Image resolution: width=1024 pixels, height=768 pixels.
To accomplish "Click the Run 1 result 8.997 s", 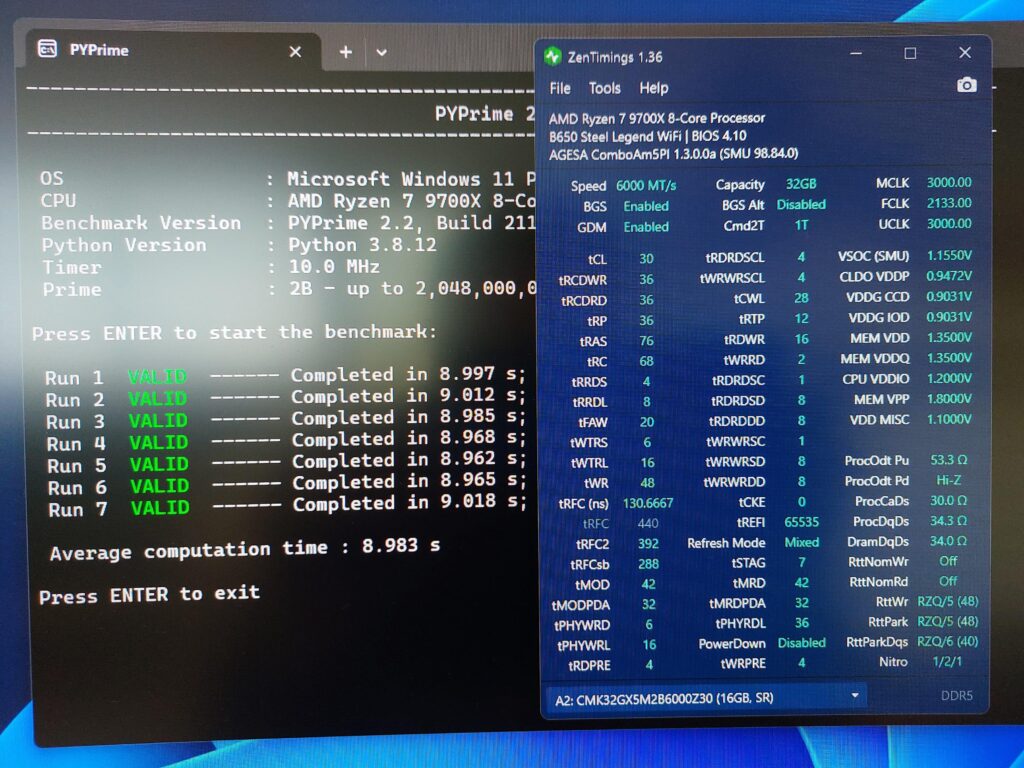I will tap(482, 374).
